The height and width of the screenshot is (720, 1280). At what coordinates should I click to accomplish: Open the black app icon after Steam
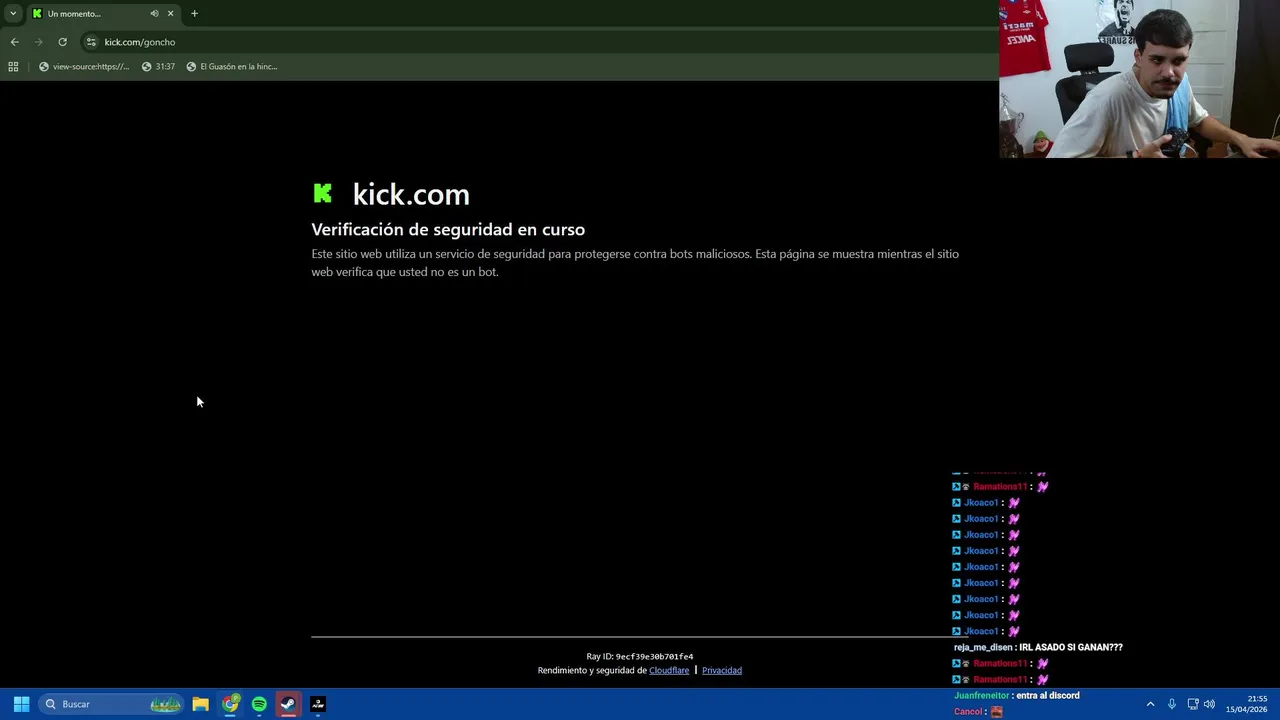click(x=318, y=704)
